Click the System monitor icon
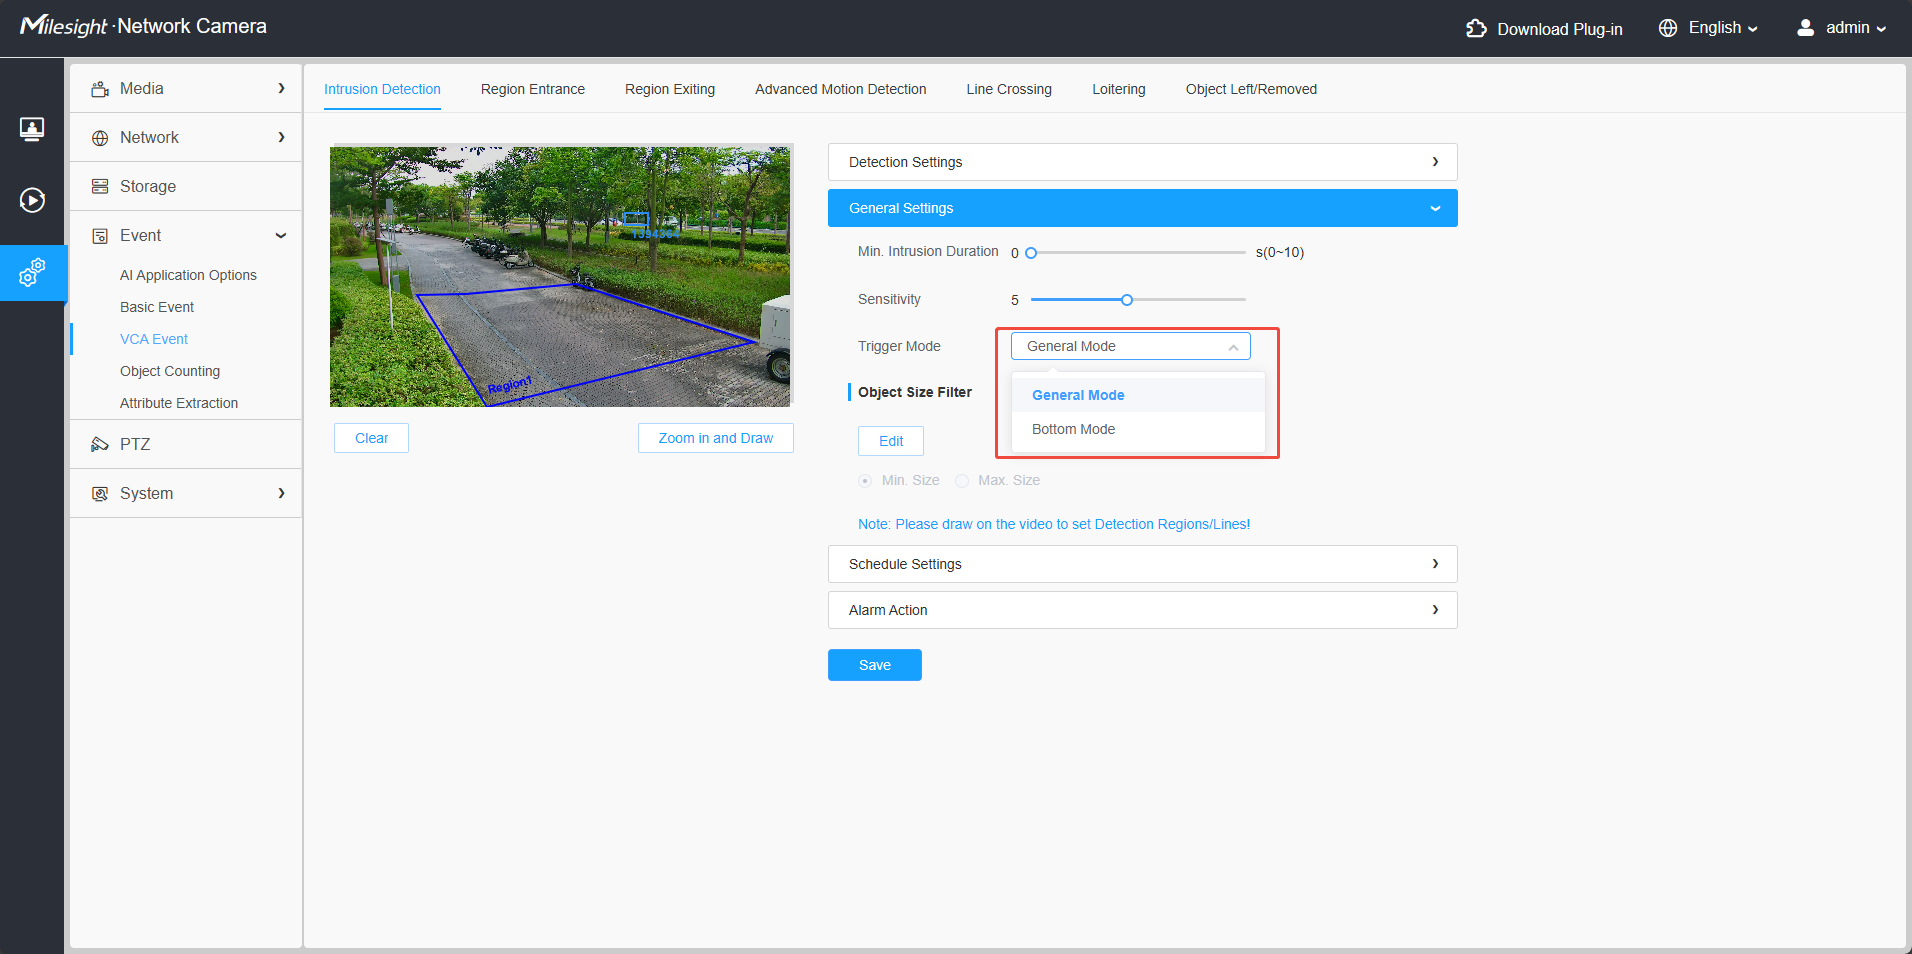The image size is (1912, 954). (x=100, y=494)
